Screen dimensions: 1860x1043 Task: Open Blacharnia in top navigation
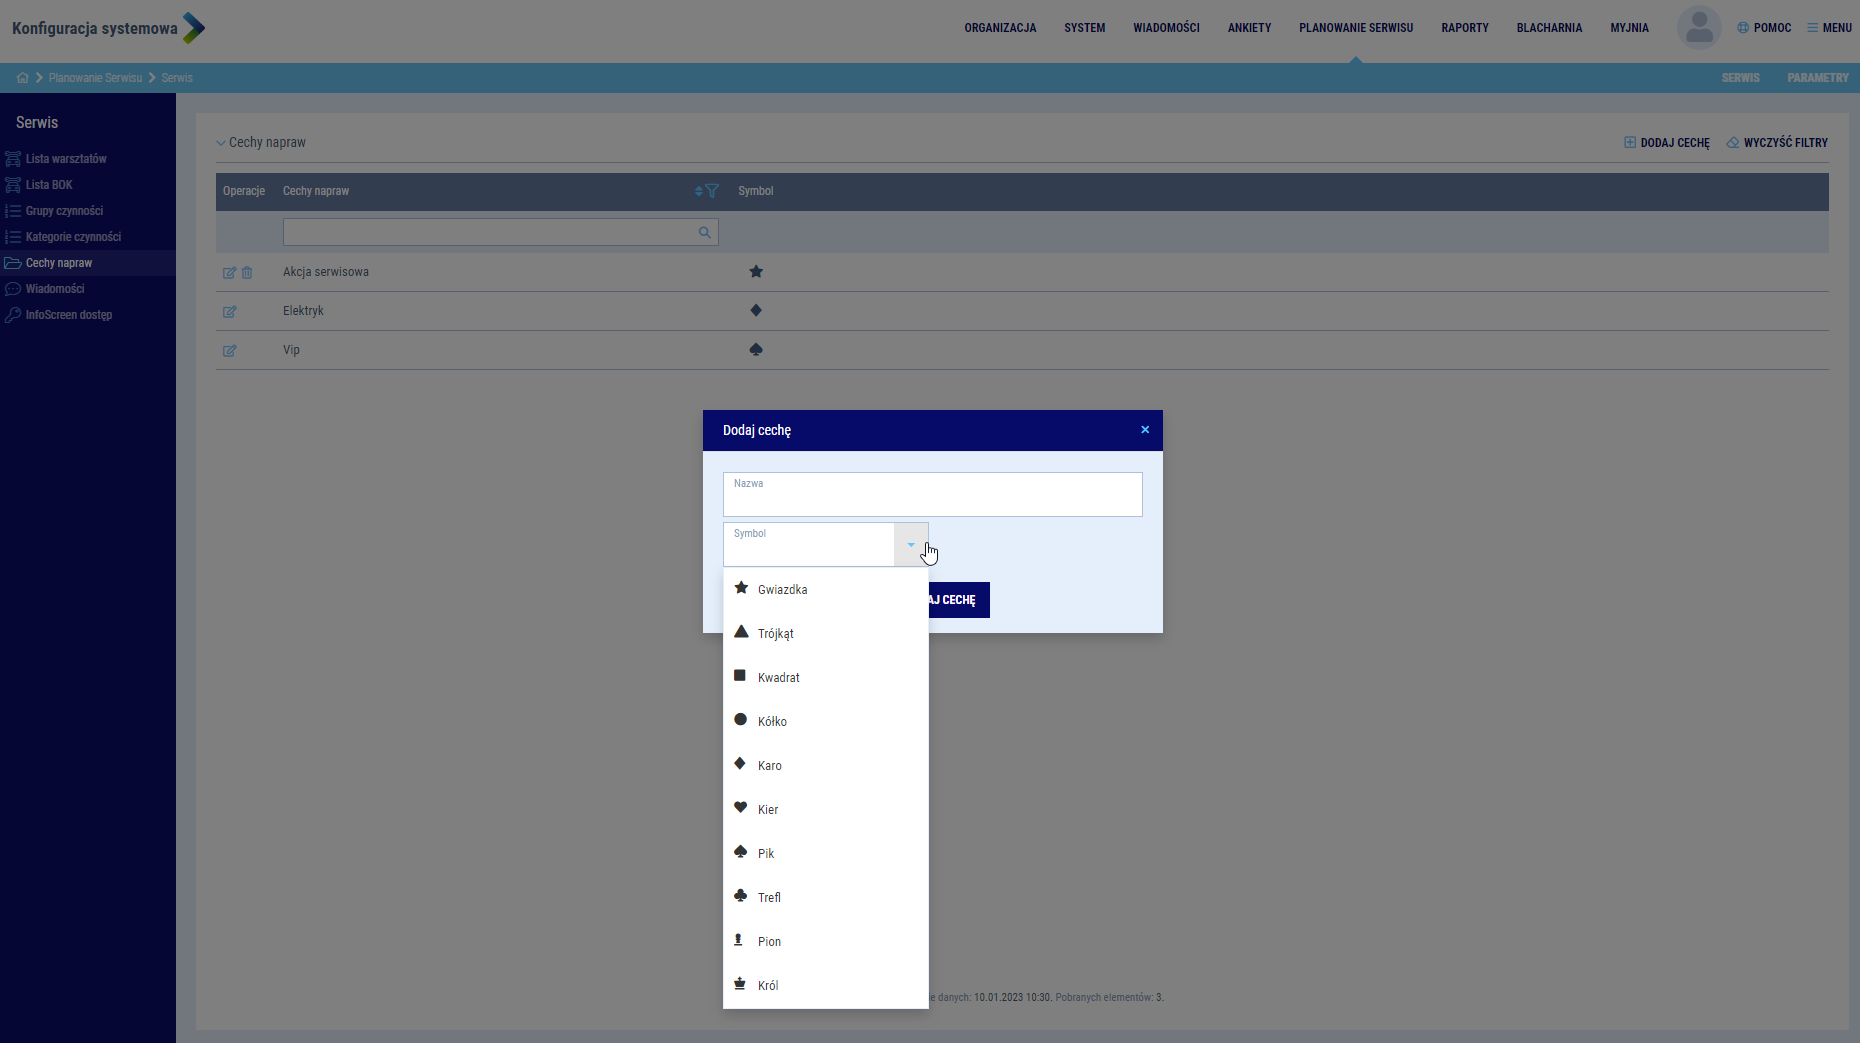[1549, 28]
